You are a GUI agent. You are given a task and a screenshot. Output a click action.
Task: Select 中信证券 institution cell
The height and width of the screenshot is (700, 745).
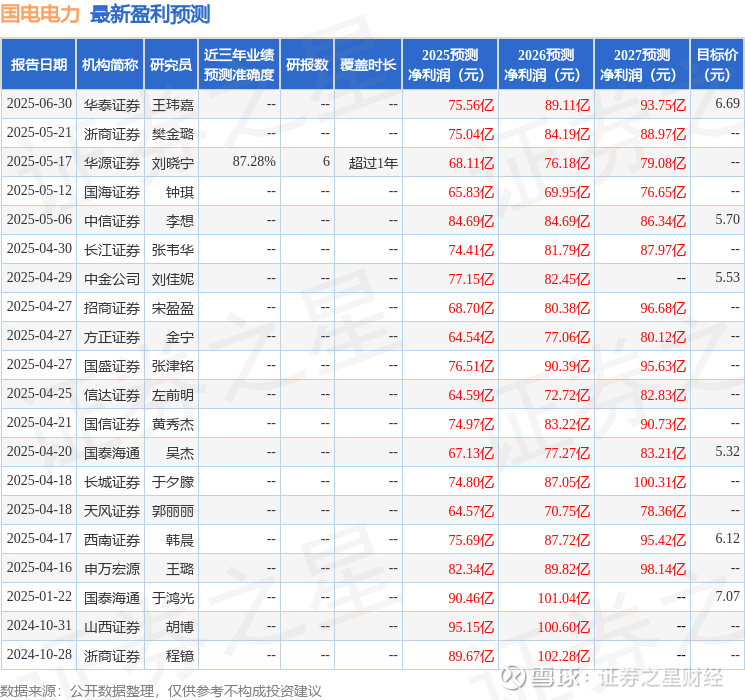click(112, 221)
